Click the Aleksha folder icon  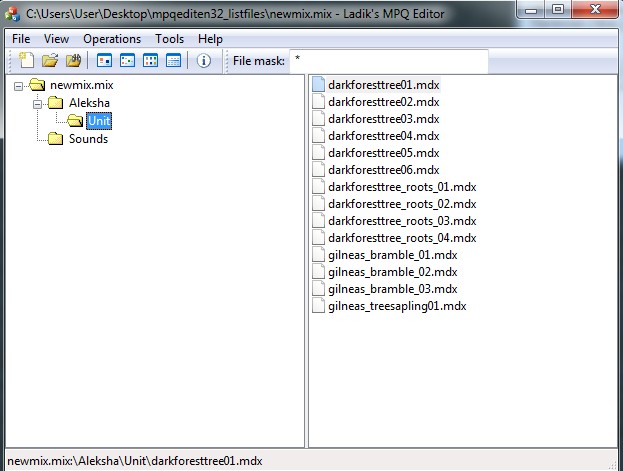click(x=56, y=103)
